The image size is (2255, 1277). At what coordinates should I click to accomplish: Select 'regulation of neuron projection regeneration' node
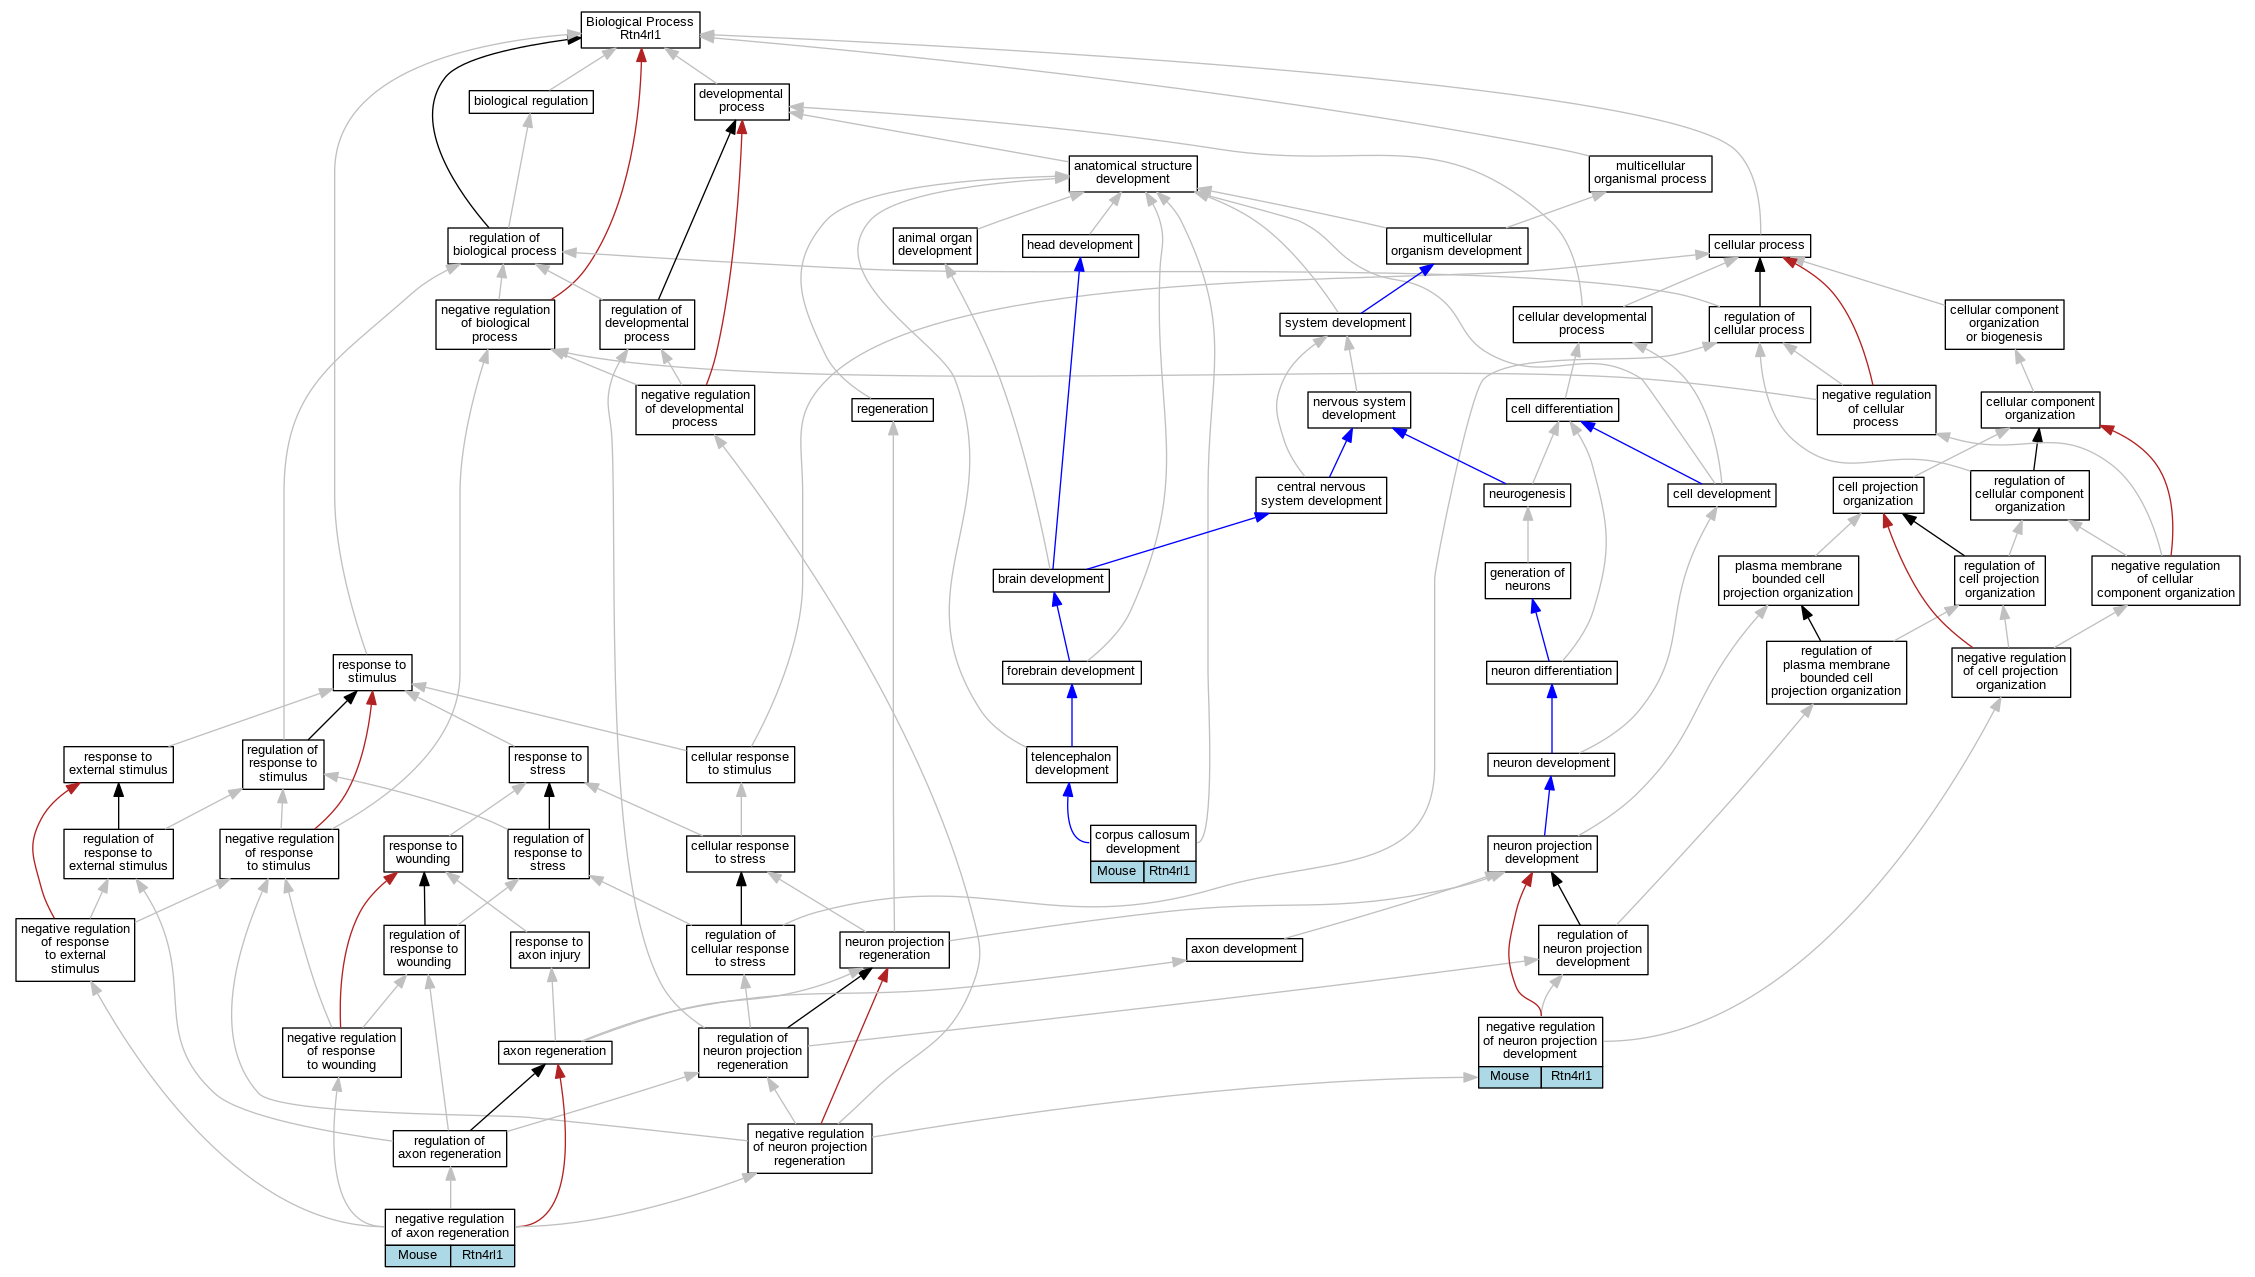[x=752, y=1052]
